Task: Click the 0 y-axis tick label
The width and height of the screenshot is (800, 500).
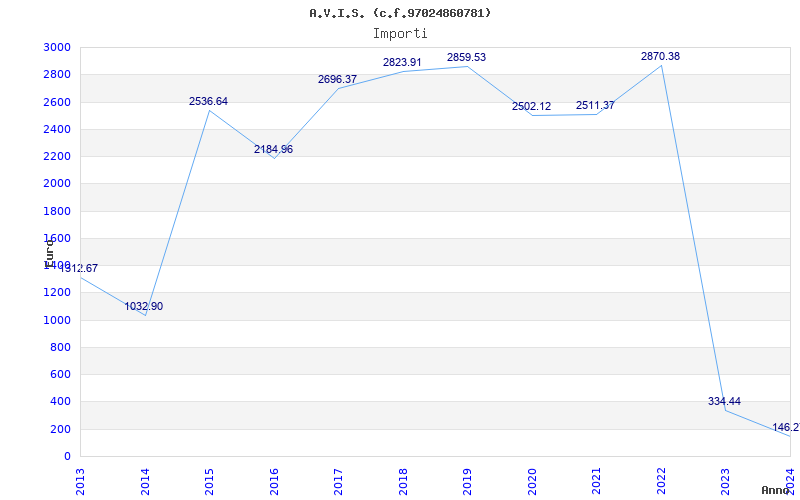Action: coord(67,457)
